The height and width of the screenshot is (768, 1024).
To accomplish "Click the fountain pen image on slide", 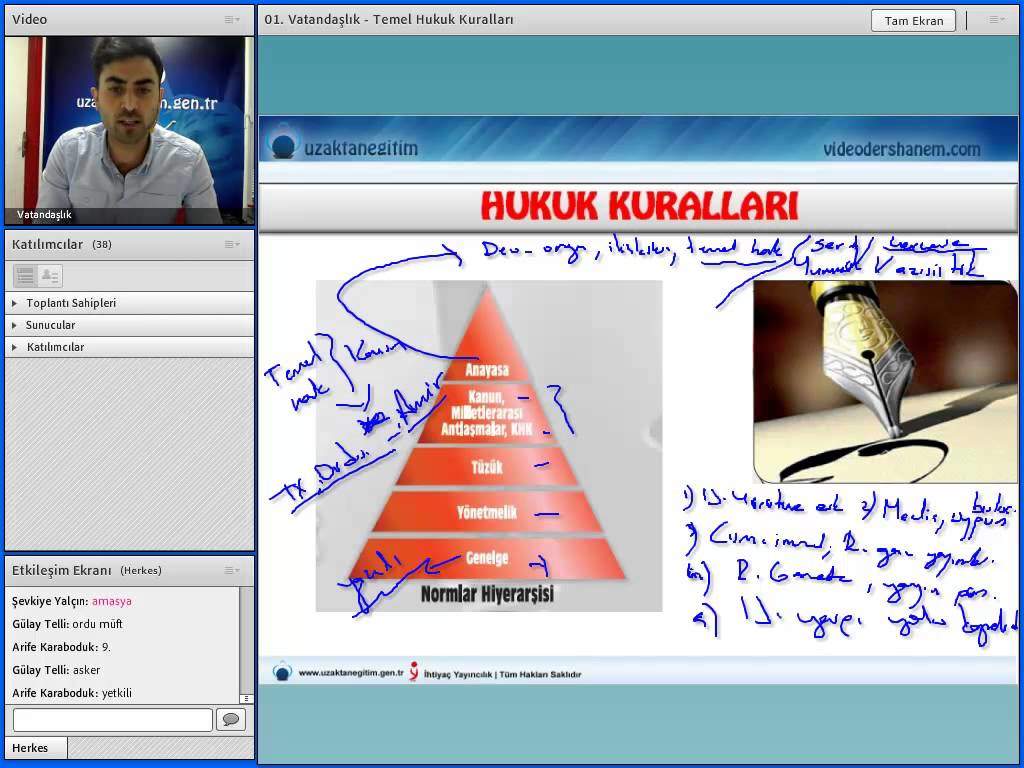I will [x=884, y=381].
